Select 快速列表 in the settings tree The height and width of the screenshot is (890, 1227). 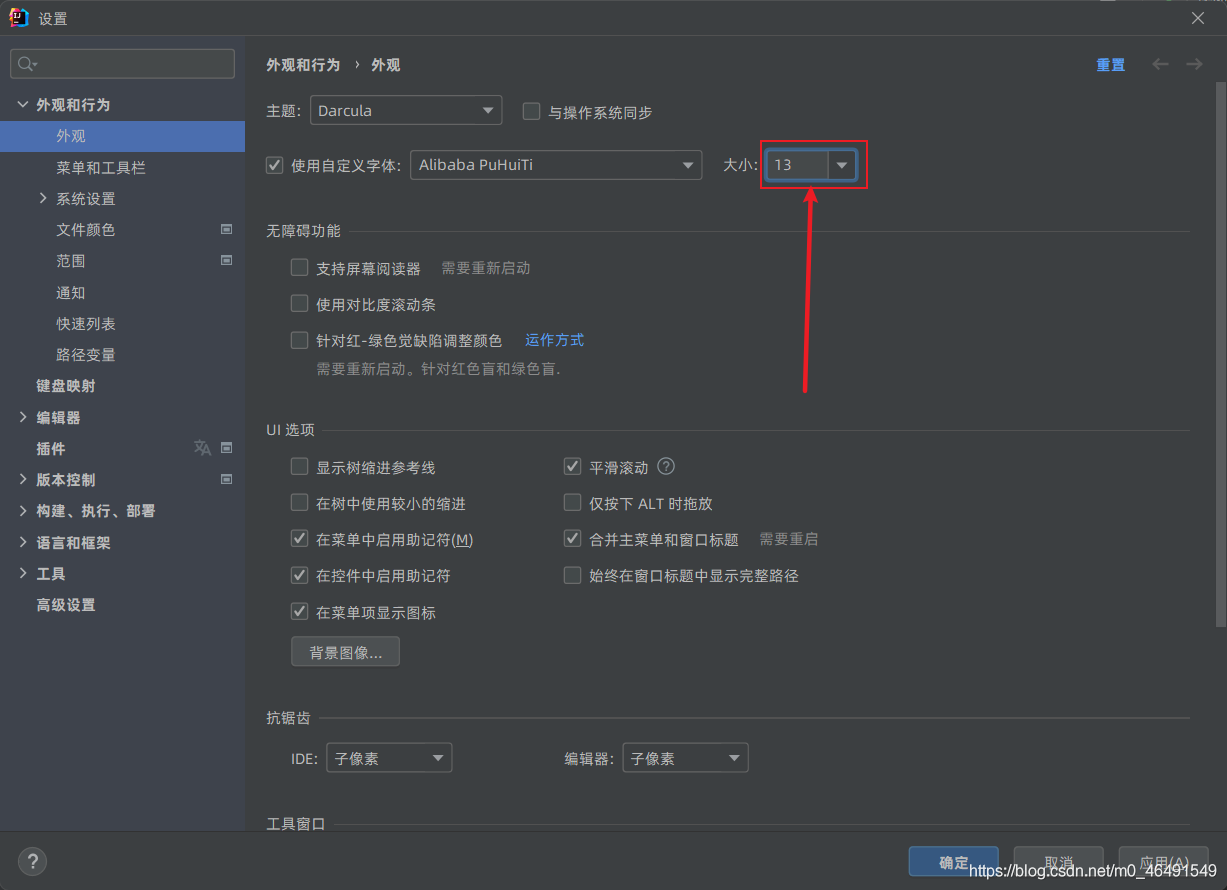[x=122, y=323]
